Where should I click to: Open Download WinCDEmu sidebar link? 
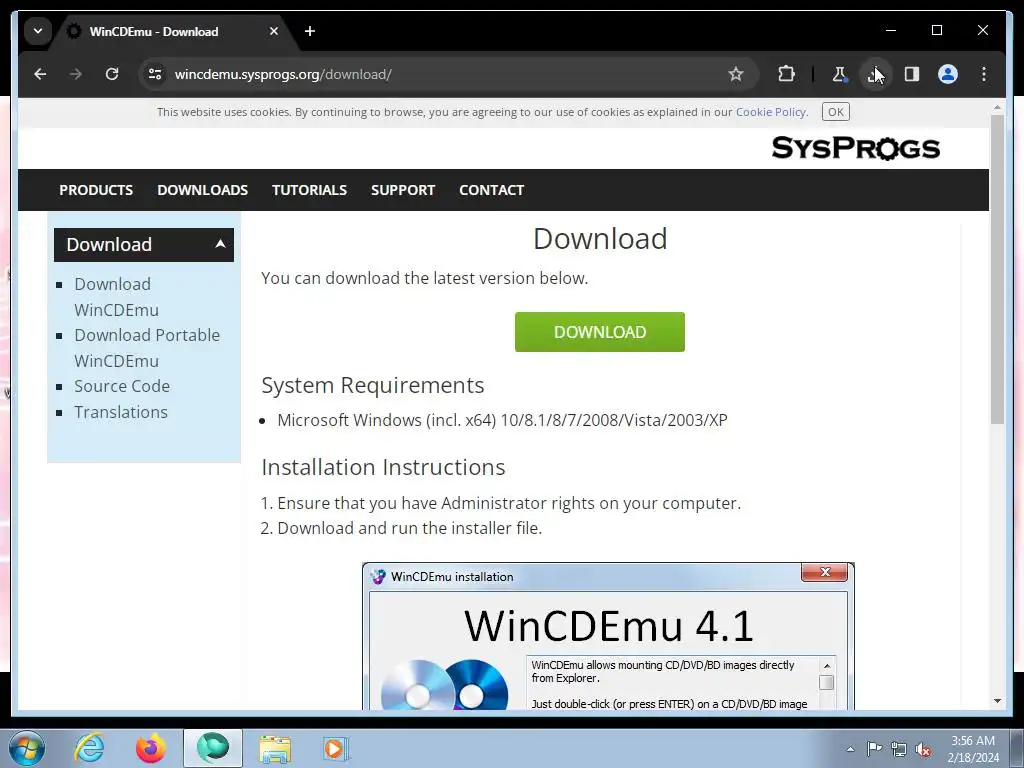(x=116, y=296)
